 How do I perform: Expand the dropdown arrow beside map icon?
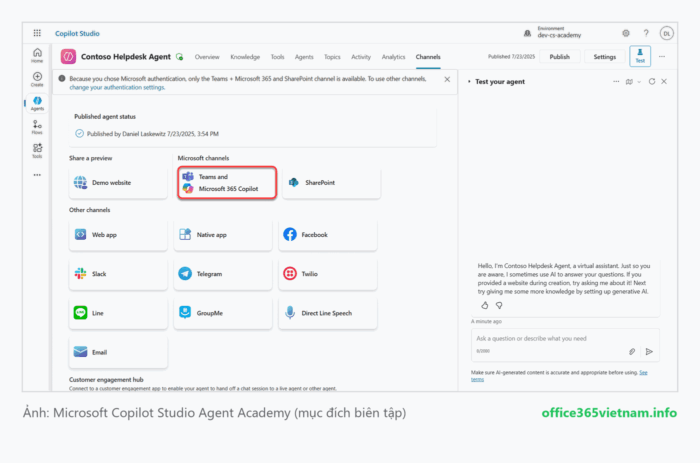639,82
